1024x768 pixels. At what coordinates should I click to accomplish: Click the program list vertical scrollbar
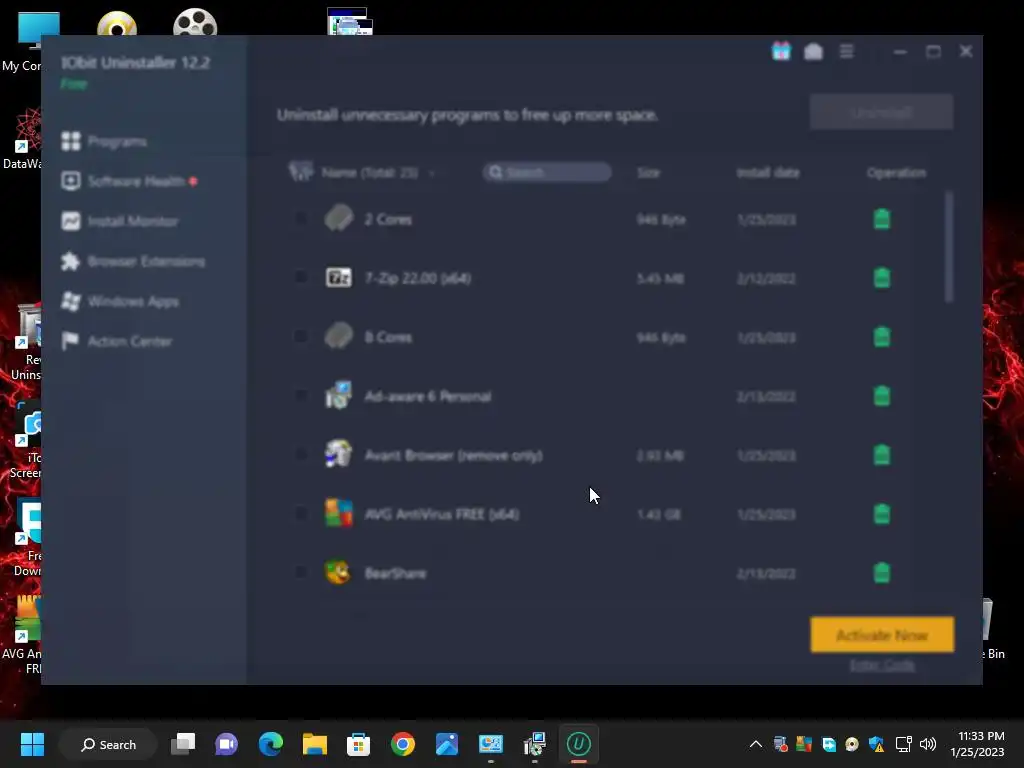point(948,247)
